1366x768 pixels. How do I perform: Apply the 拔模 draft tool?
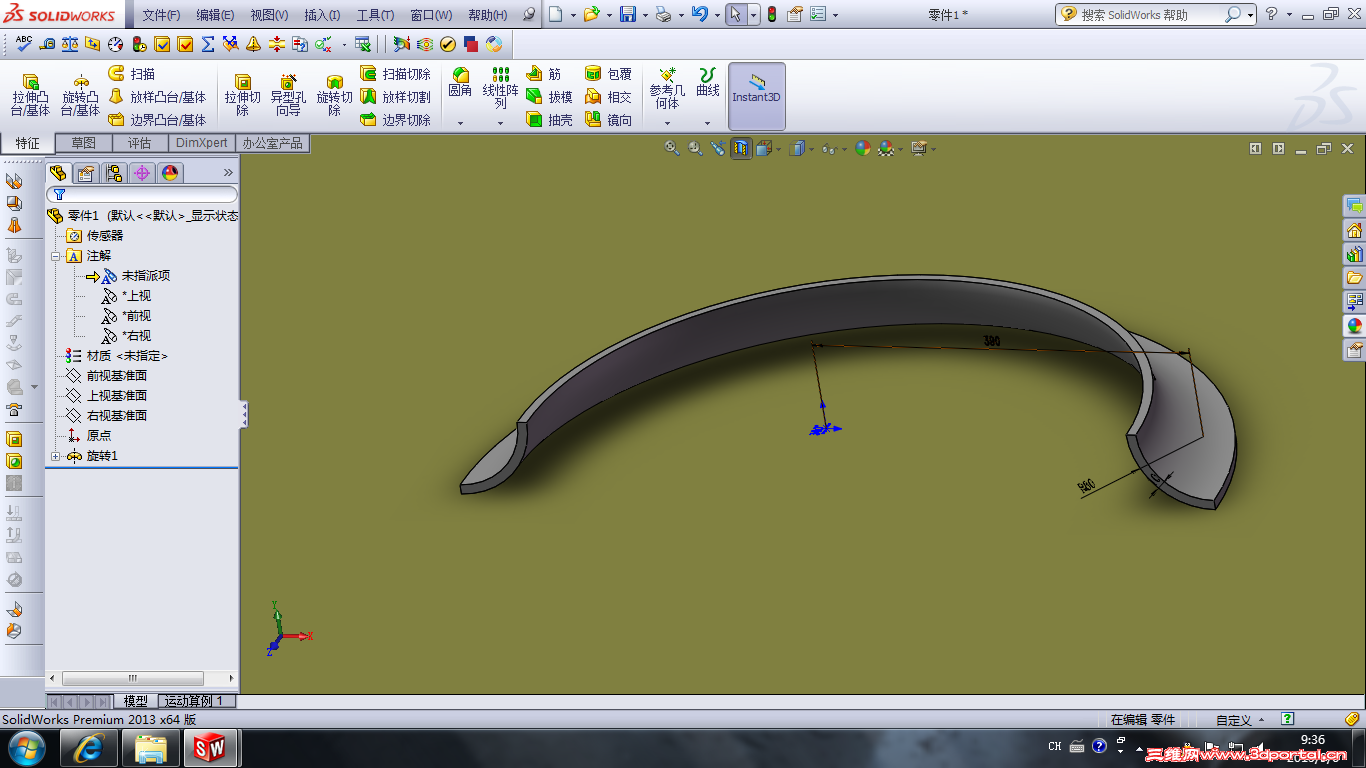click(549, 97)
